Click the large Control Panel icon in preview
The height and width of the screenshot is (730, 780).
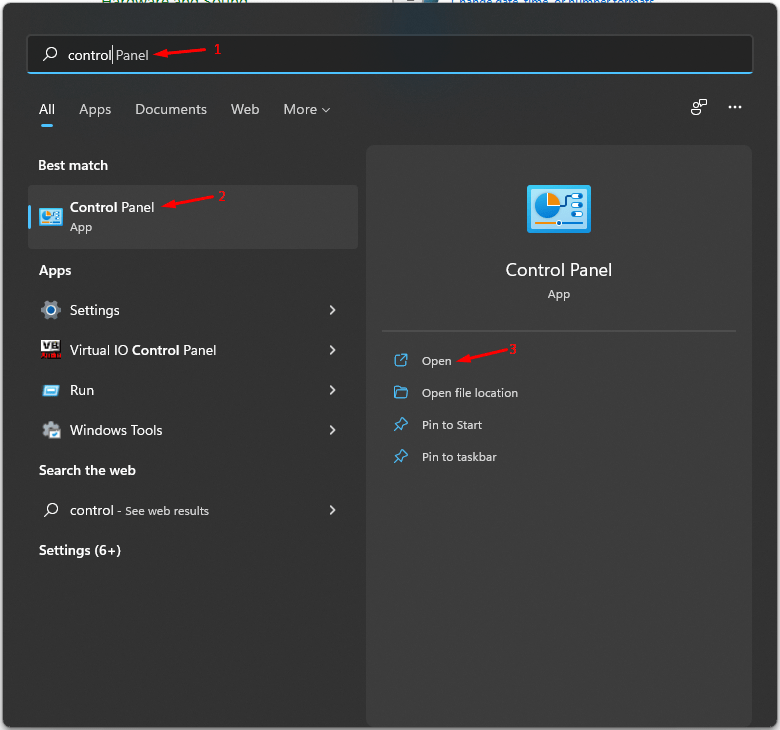coord(559,209)
